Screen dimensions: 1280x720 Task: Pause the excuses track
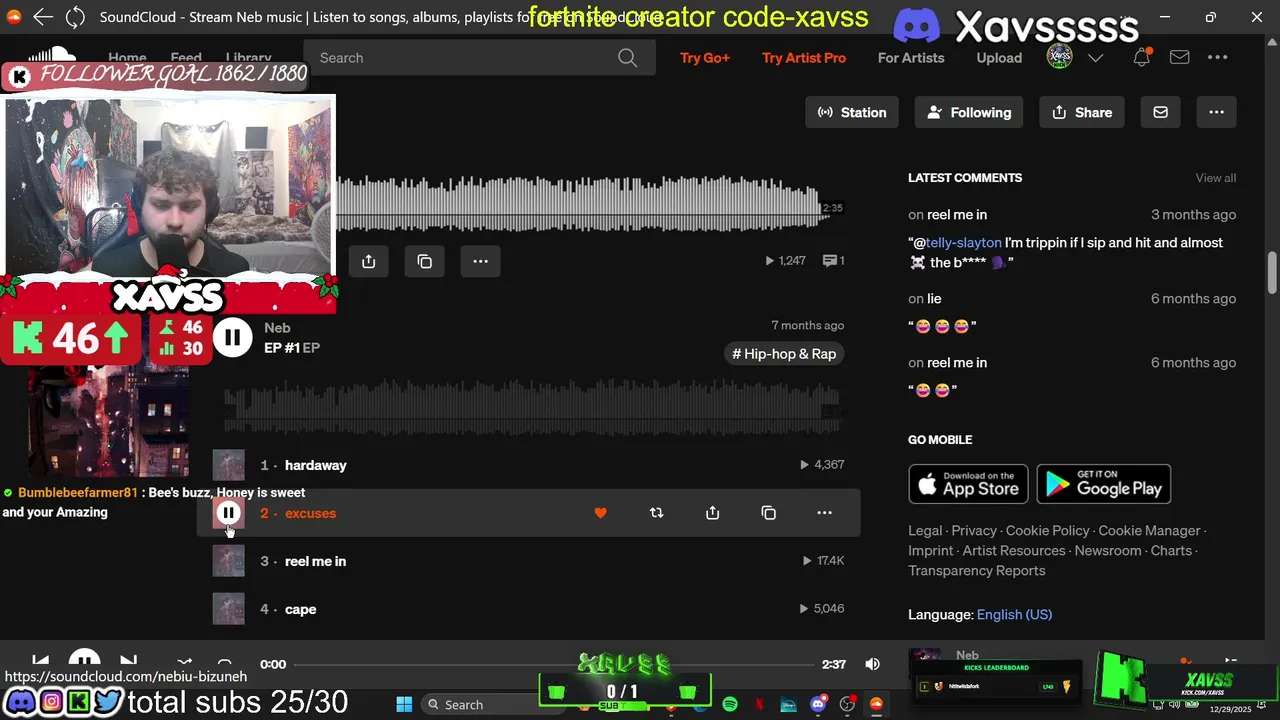(228, 513)
